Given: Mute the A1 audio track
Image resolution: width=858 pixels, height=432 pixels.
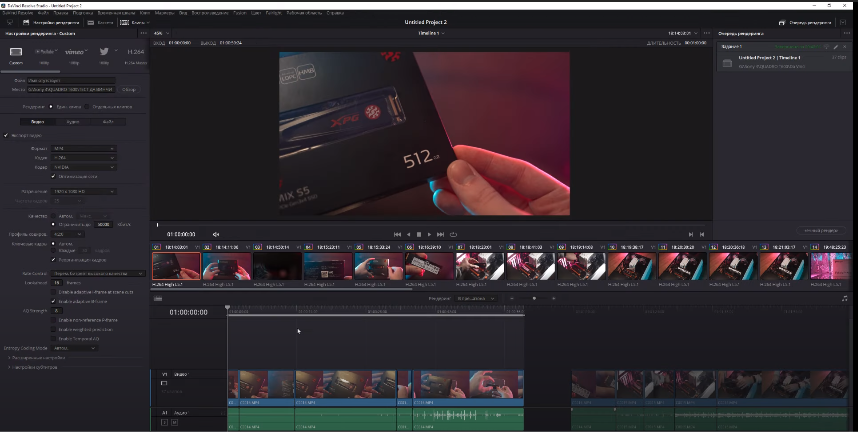Looking at the screenshot, I should [x=175, y=422].
